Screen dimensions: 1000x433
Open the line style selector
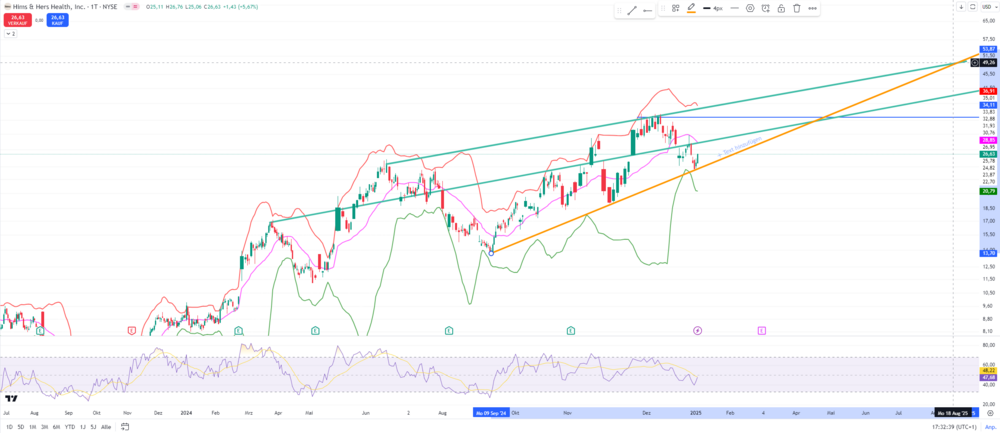[x=734, y=8]
